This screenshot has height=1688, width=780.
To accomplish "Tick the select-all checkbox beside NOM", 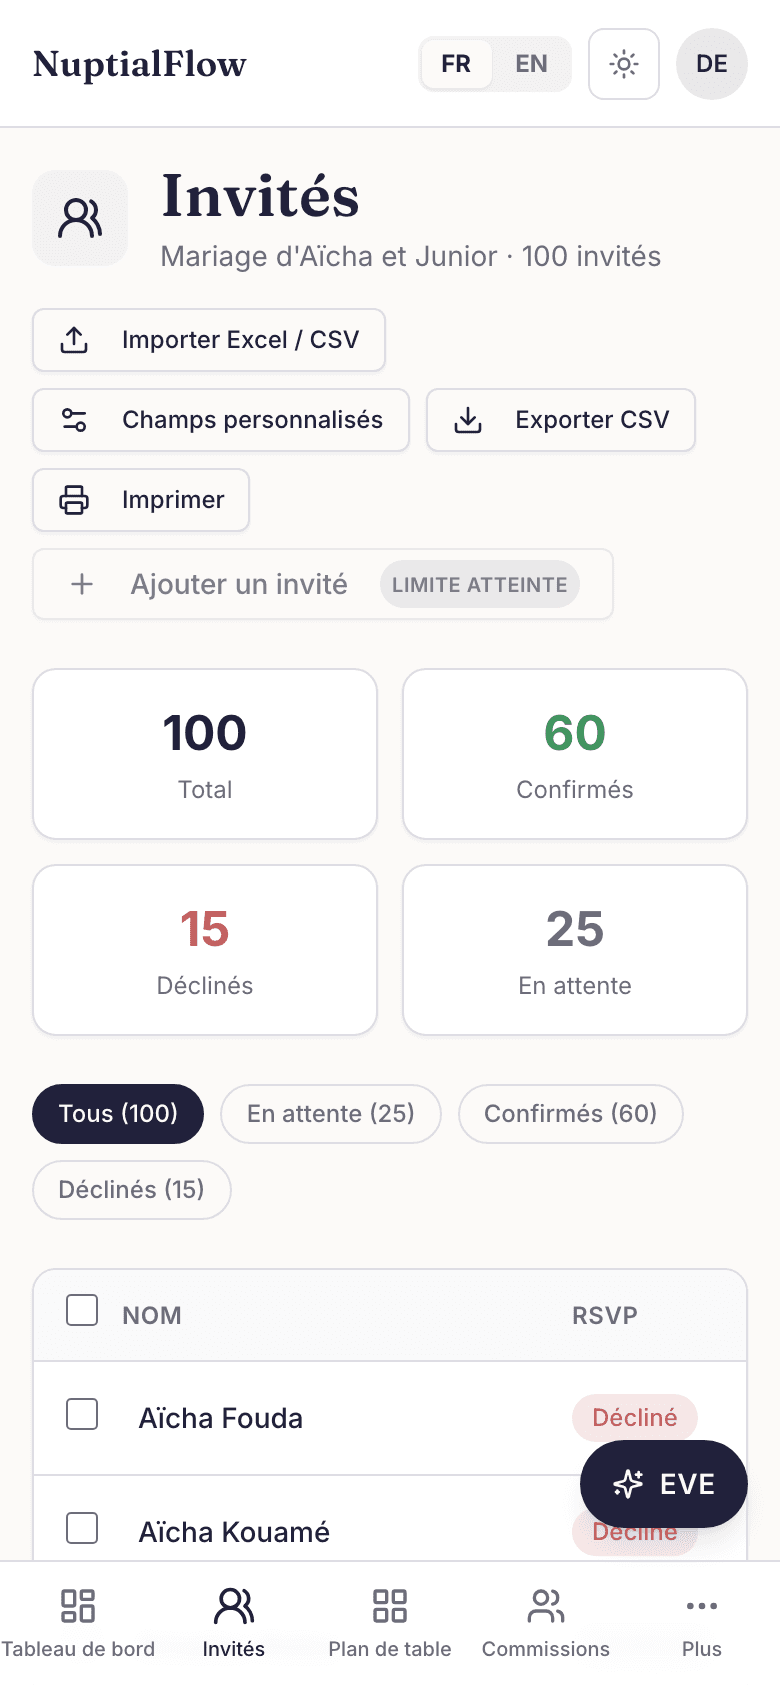I will (x=82, y=1310).
